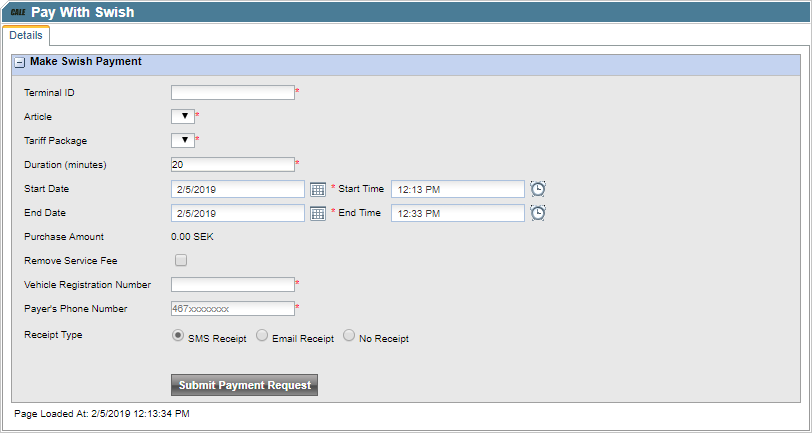Select the SMS Receipt option

(178, 336)
